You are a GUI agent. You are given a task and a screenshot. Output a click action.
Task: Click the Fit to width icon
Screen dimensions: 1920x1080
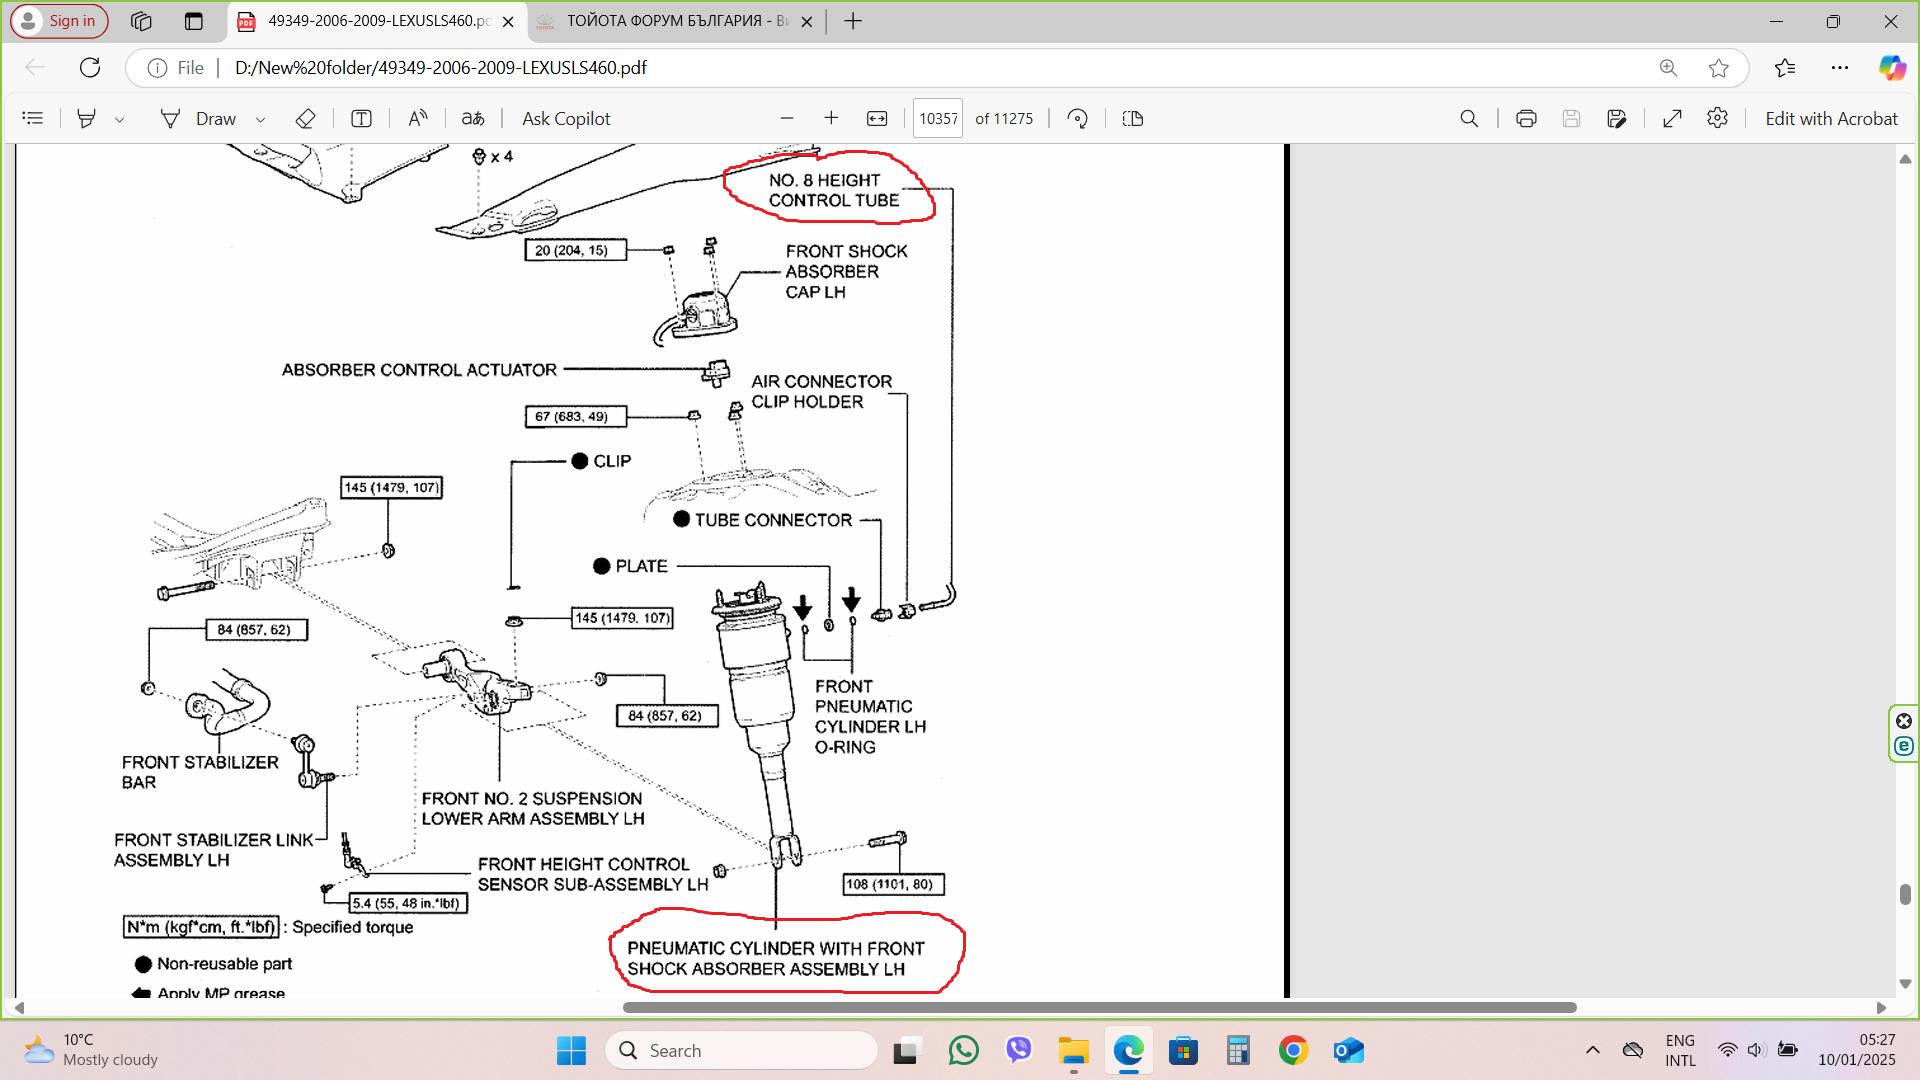[x=877, y=118]
